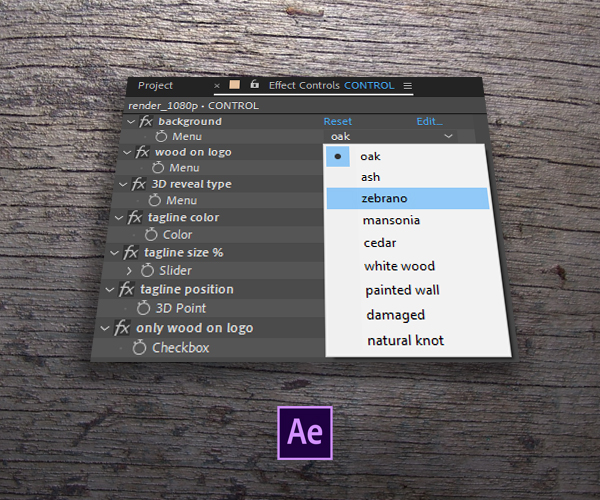Click the fx icon beside tagline position
This screenshot has height=500, width=600.
click(x=126, y=289)
